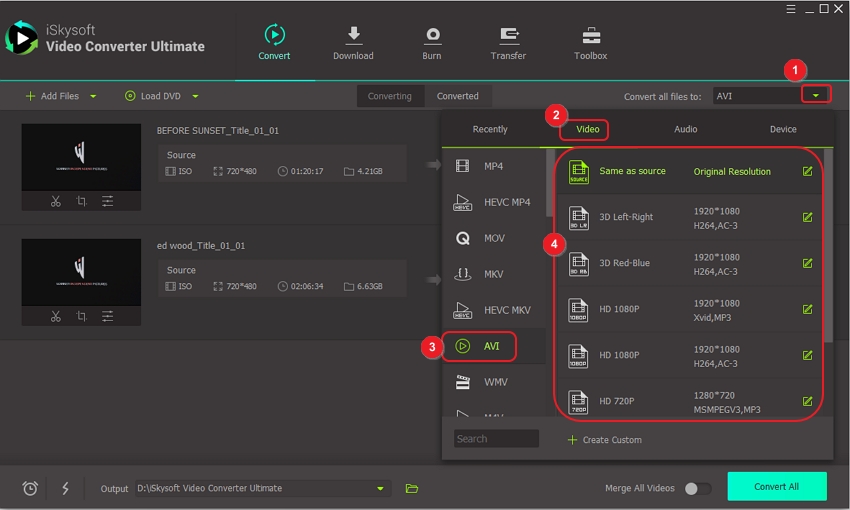Click the preset list scrollbar
The width and height of the screenshot is (850, 510).
pyautogui.click(x=828, y=246)
